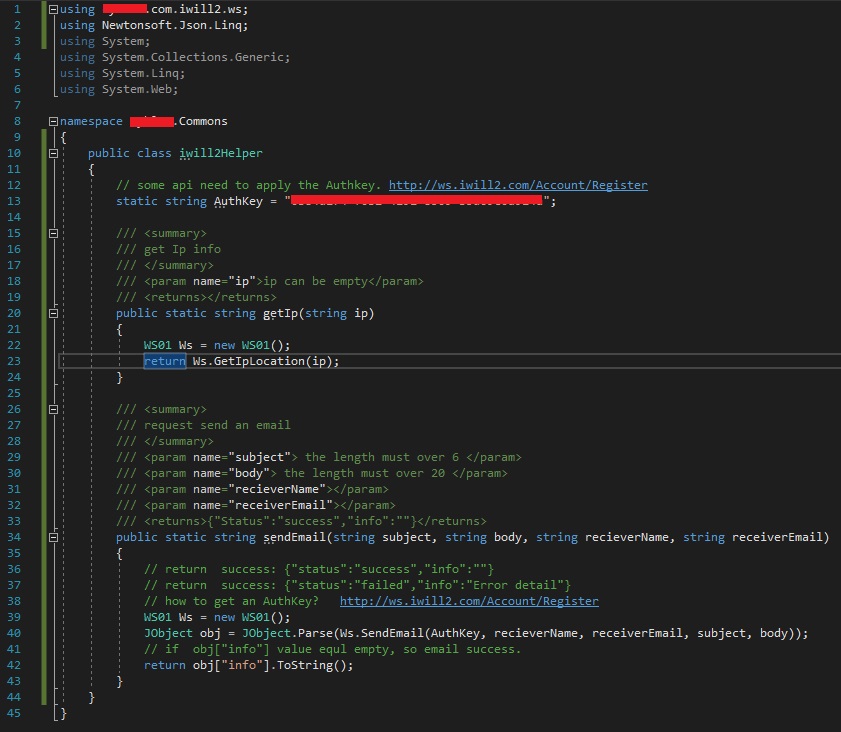Click line number 34 in the gutter
Screen dimensions: 841x732
click(x=14, y=537)
